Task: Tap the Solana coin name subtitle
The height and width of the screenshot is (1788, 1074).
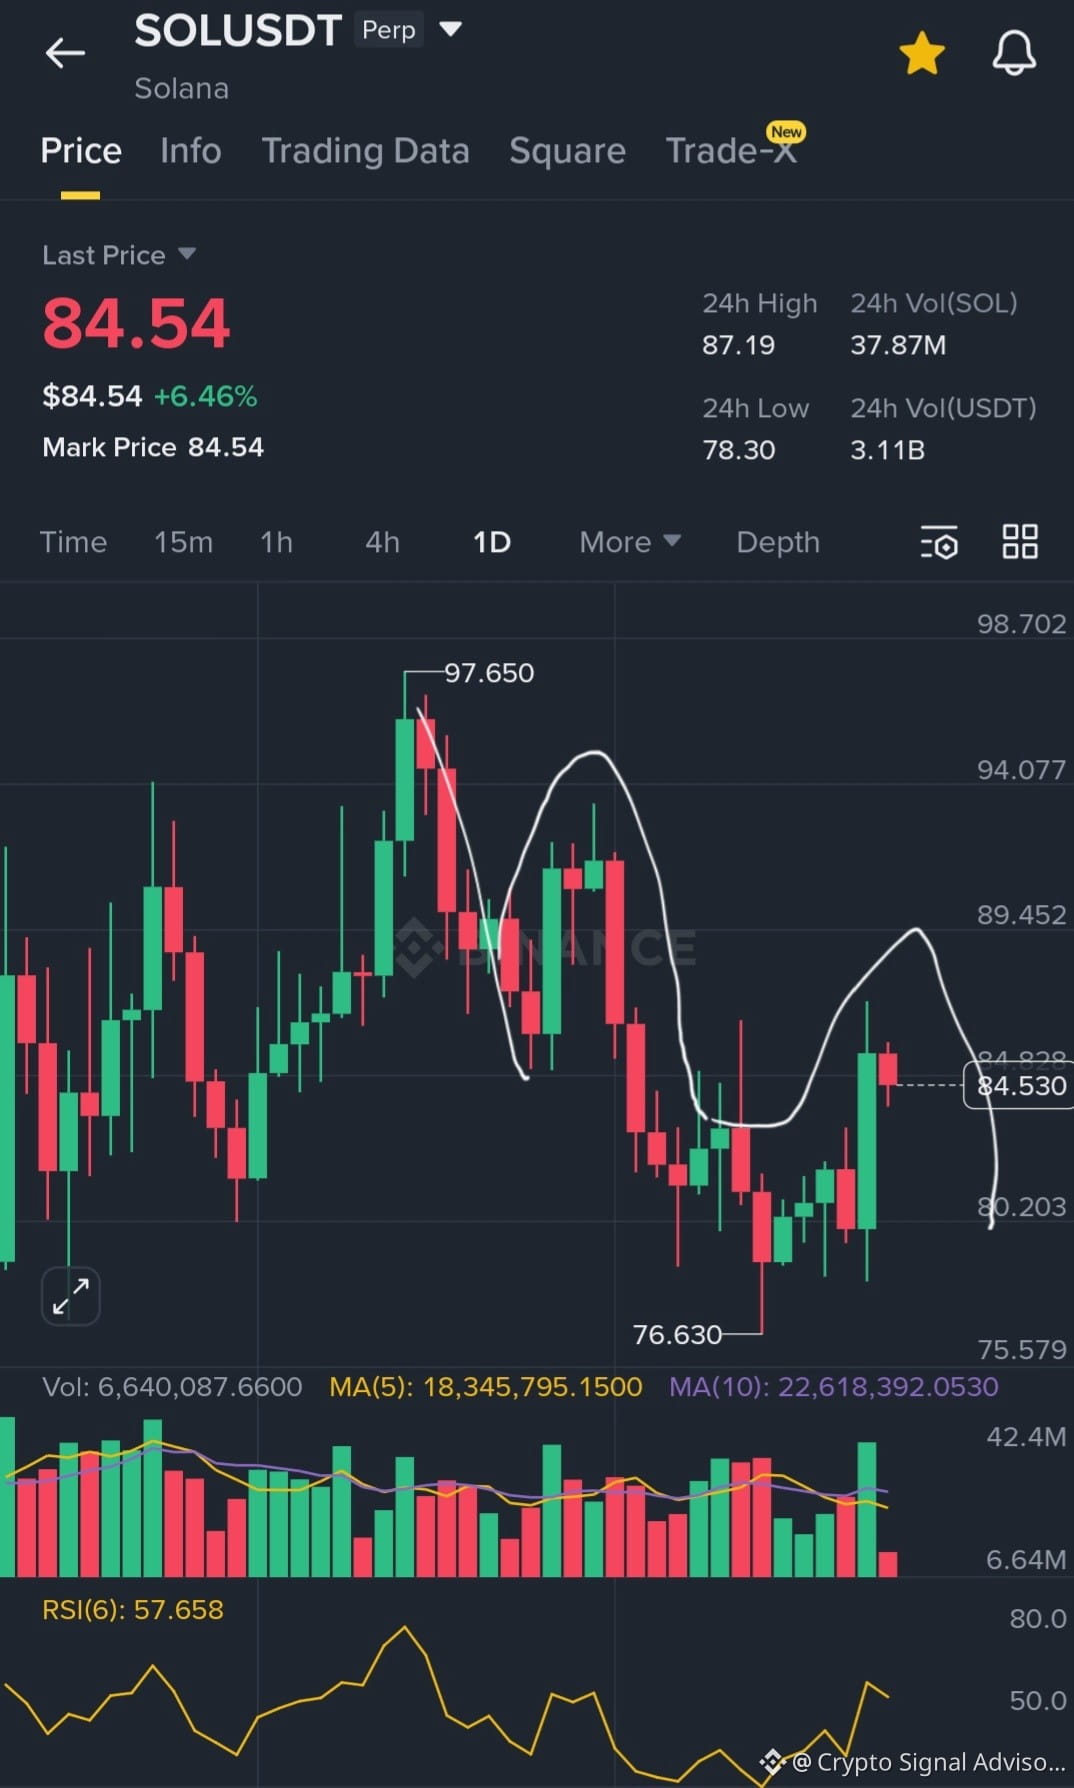Action: click(182, 88)
